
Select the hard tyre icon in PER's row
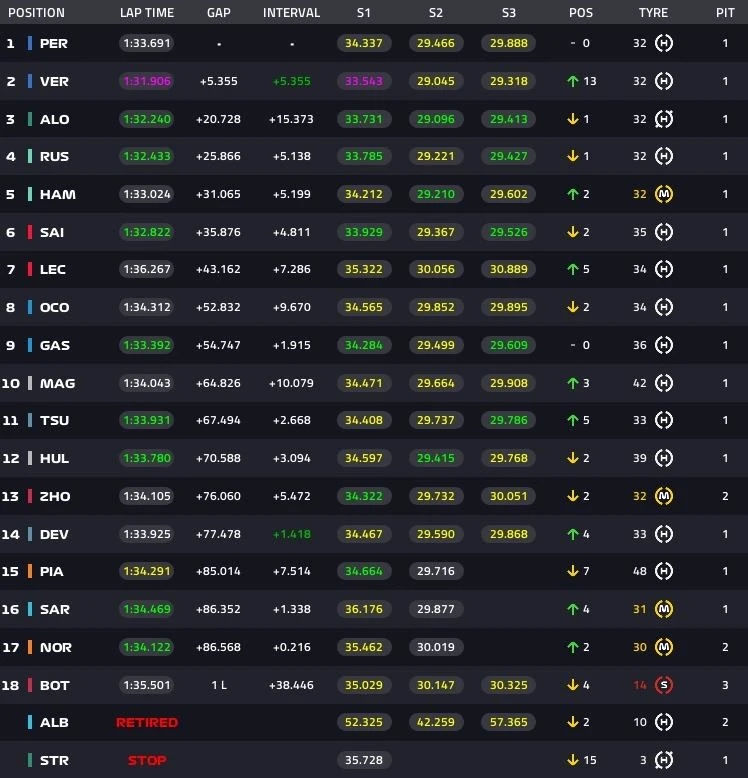coord(663,44)
